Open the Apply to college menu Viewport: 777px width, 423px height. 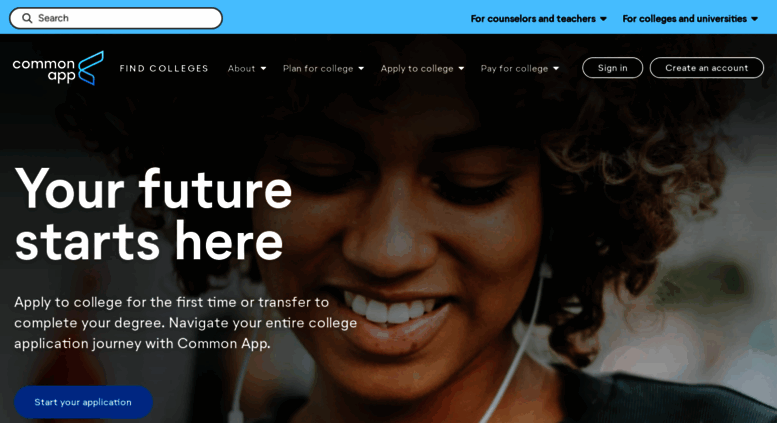pos(422,68)
